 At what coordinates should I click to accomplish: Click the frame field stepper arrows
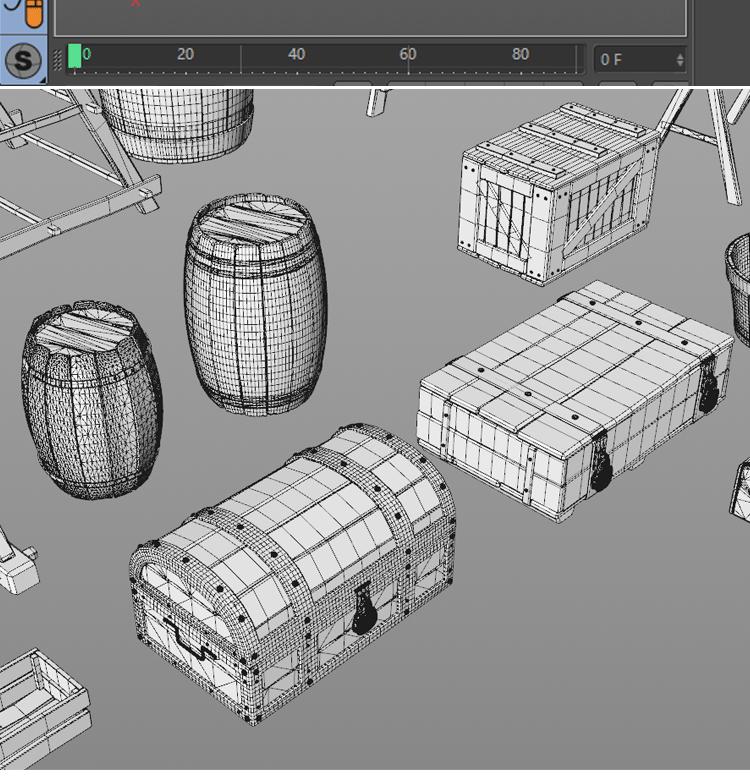pyautogui.click(x=680, y=60)
